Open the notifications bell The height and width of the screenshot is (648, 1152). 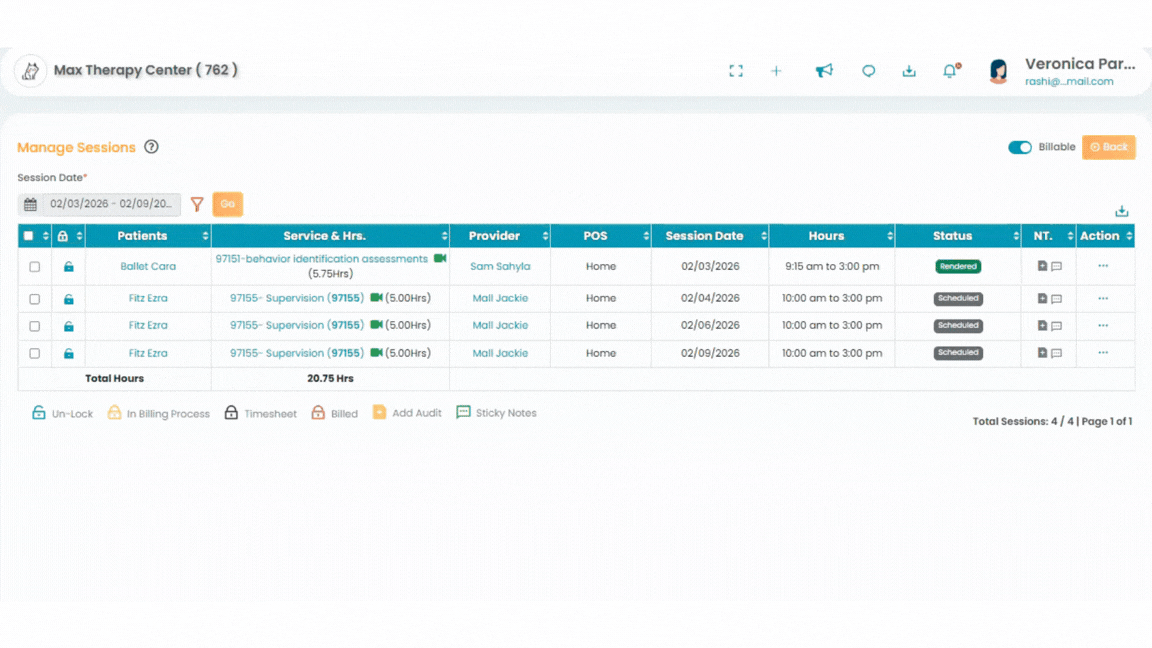coord(950,71)
